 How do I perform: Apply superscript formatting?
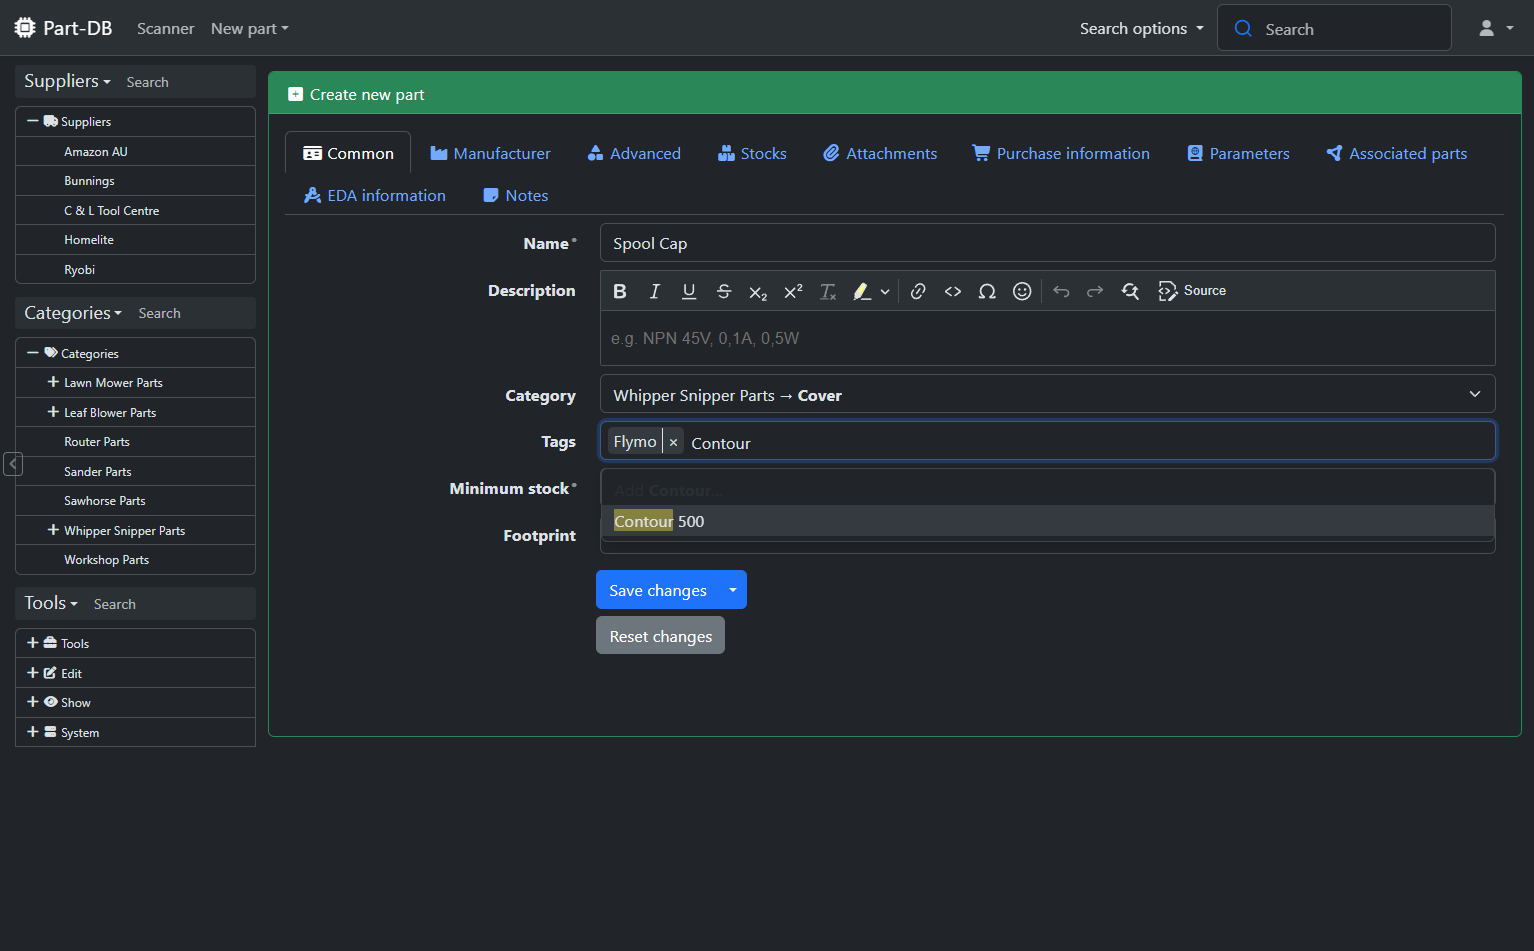tap(793, 291)
